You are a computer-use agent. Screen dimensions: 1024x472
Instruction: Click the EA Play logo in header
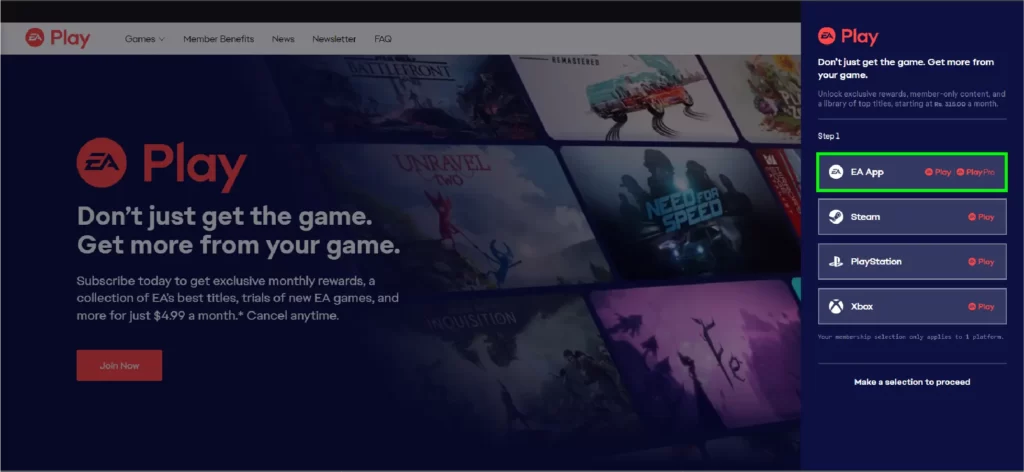[x=57, y=39]
